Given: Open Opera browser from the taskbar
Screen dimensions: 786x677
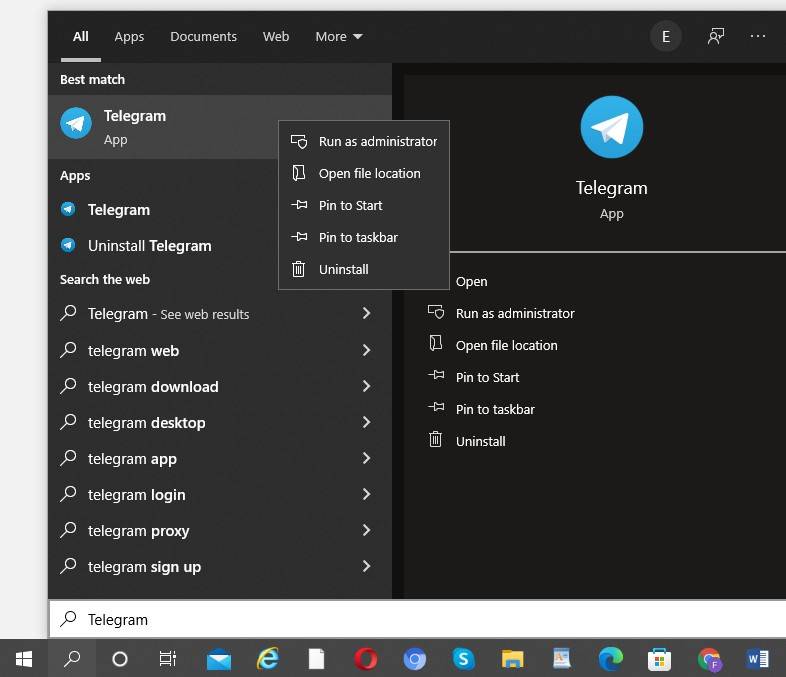Looking at the screenshot, I should point(366,658).
